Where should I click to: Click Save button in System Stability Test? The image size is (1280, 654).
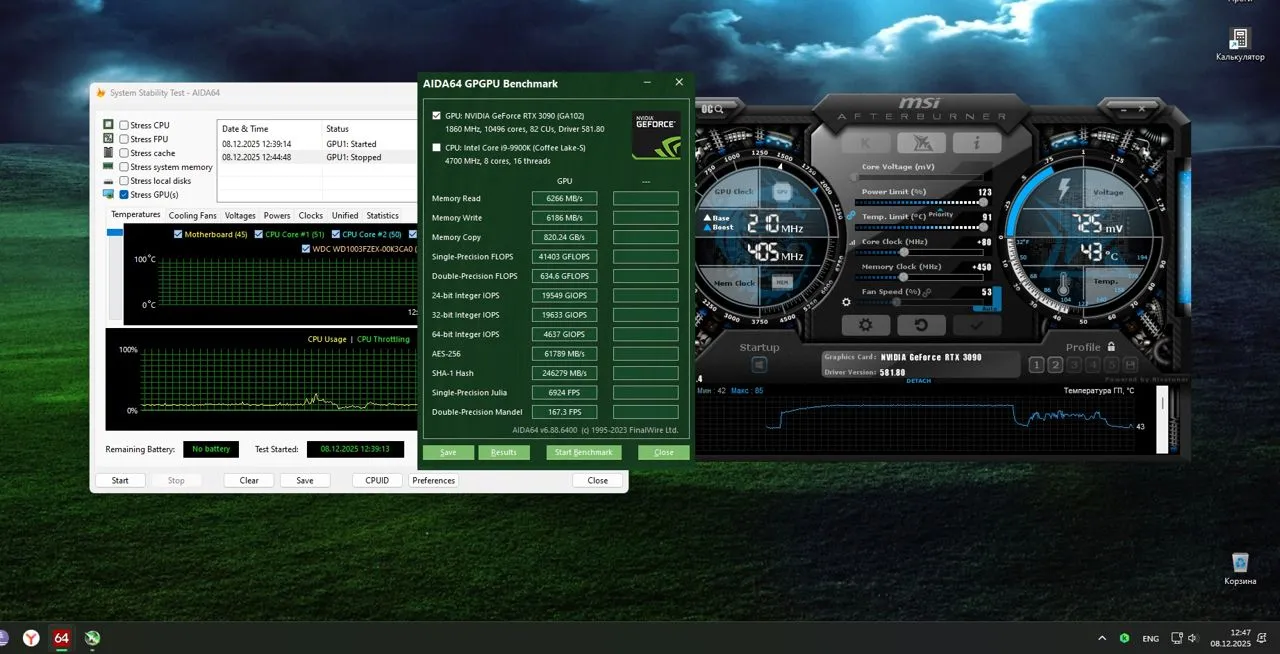[305, 480]
